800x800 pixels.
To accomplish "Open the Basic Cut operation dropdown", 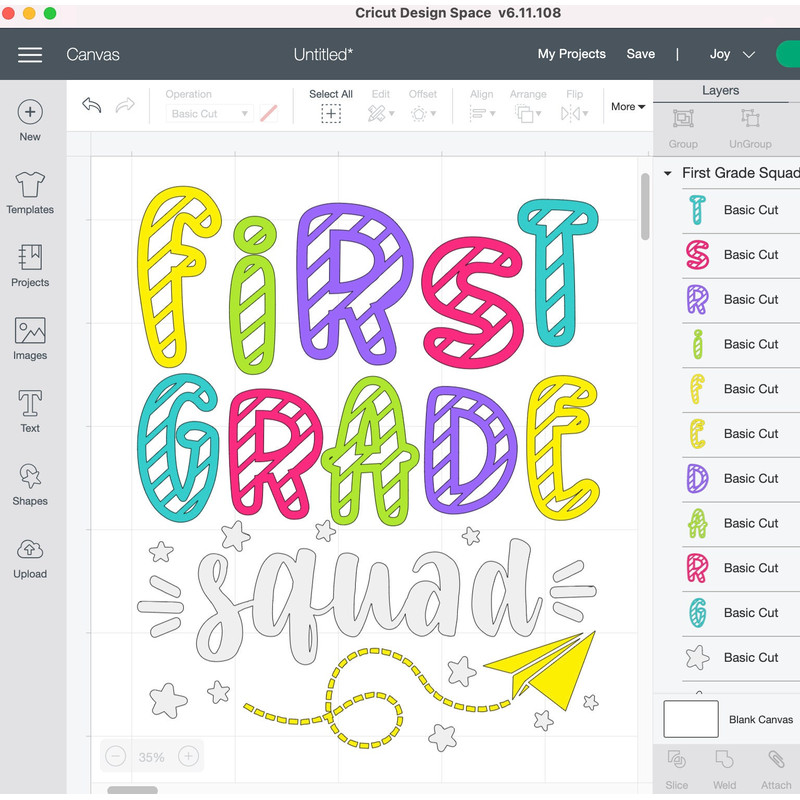I will click(x=209, y=113).
